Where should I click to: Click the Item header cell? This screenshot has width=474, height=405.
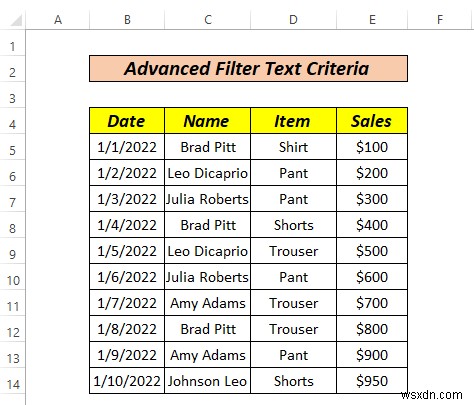click(293, 121)
